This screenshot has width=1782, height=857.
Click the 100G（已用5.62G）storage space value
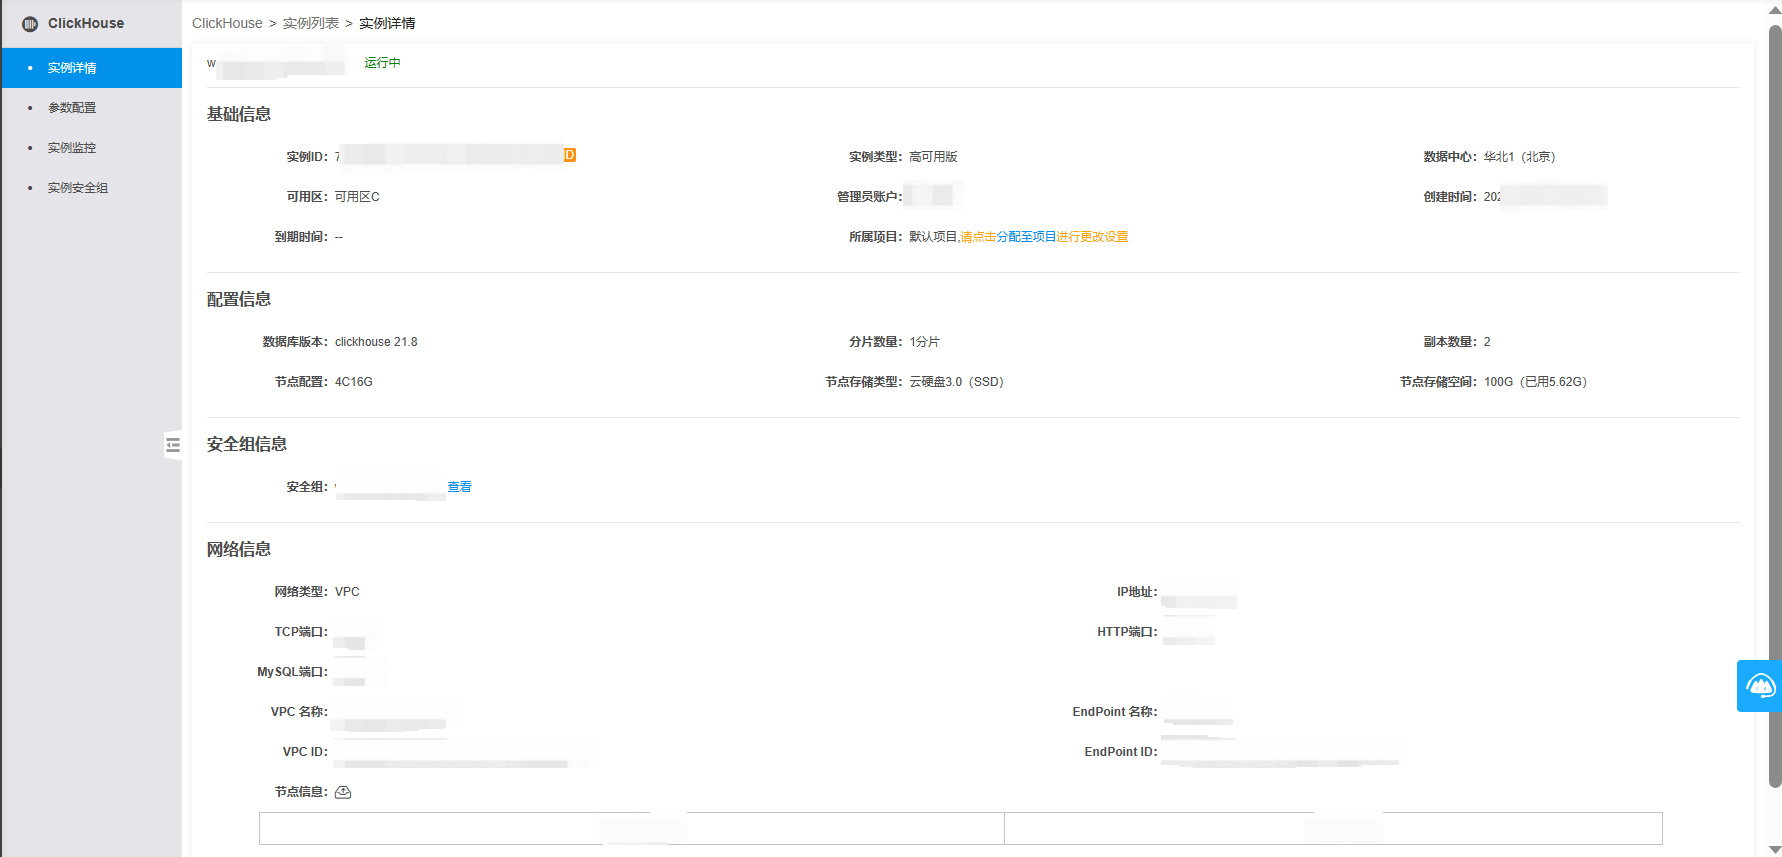pyautogui.click(x=1535, y=382)
